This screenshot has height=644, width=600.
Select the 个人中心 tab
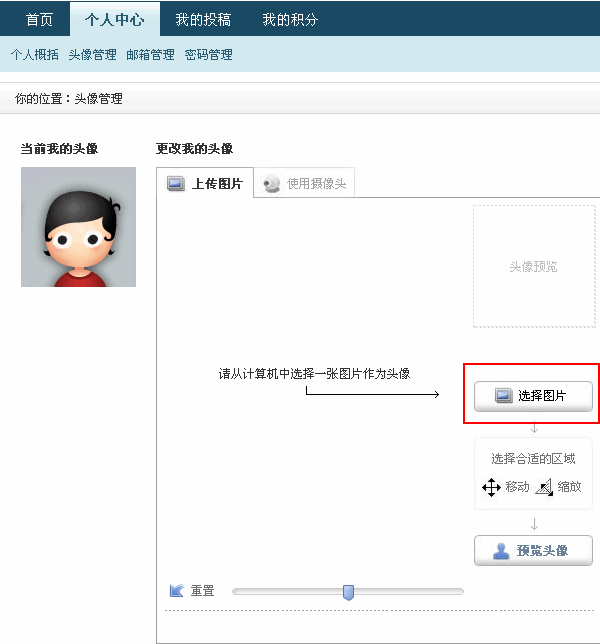(115, 19)
